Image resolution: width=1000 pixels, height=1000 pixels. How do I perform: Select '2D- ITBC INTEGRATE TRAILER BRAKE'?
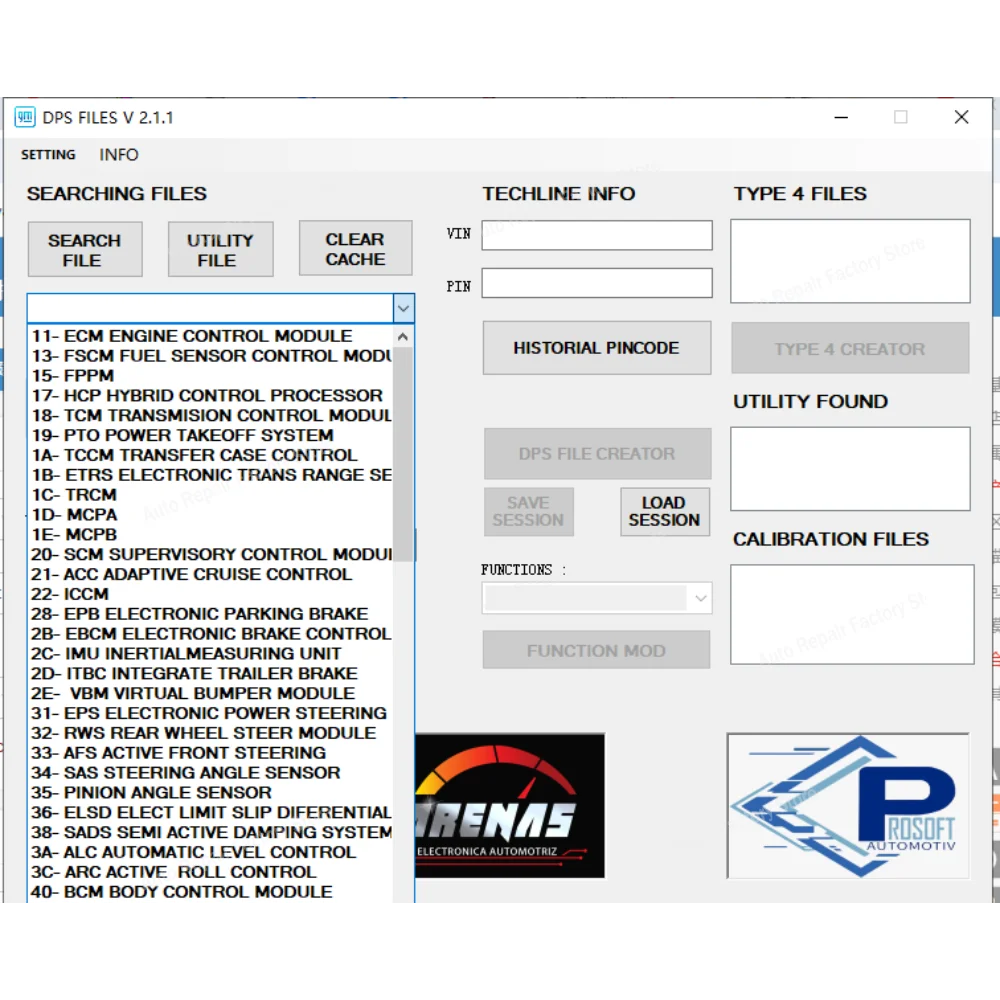pos(210,673)
